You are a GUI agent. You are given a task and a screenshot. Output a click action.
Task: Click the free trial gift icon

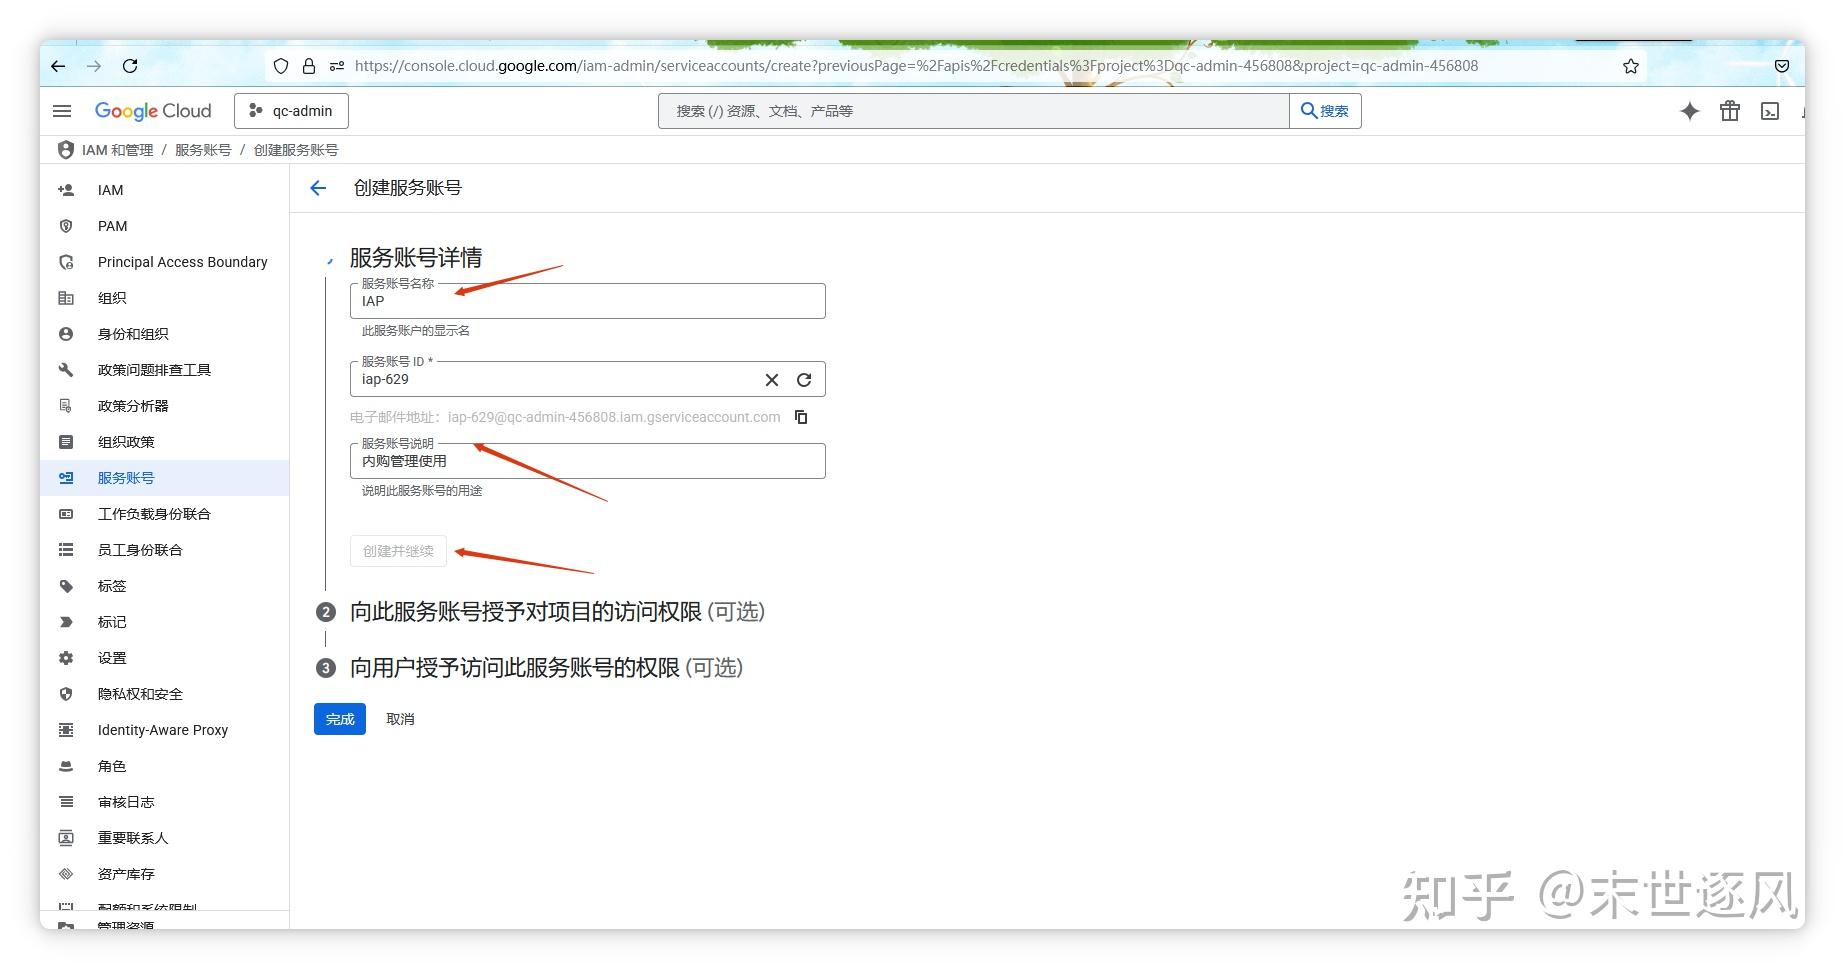coord(1729,111)
